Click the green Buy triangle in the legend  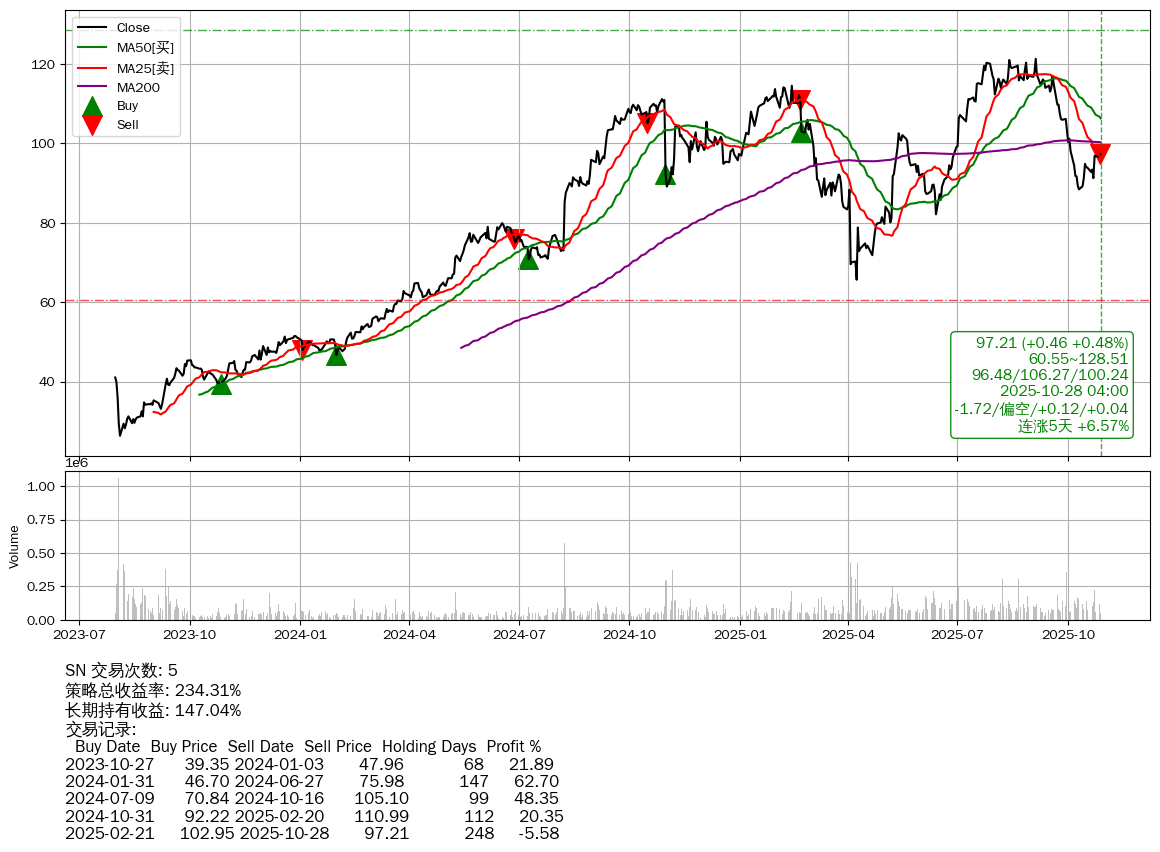pyautogui.click(x=92, y=106)
